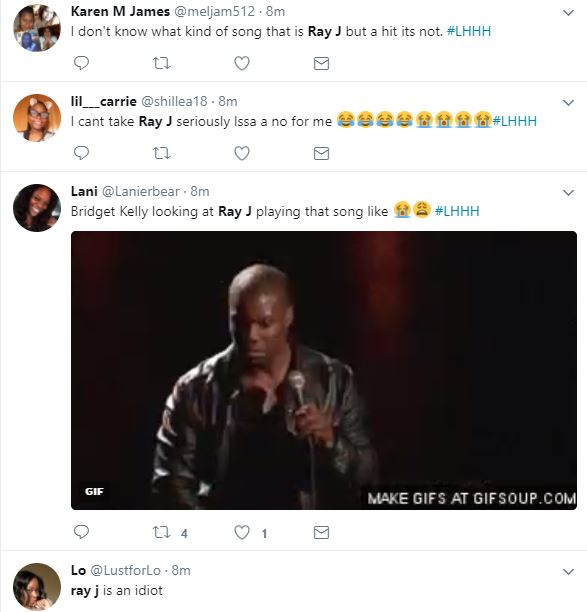Like lil__carrie's tweet with heart
Image resolution: width=587 pixels, height=612 pixels.
[x=242, y=153]
